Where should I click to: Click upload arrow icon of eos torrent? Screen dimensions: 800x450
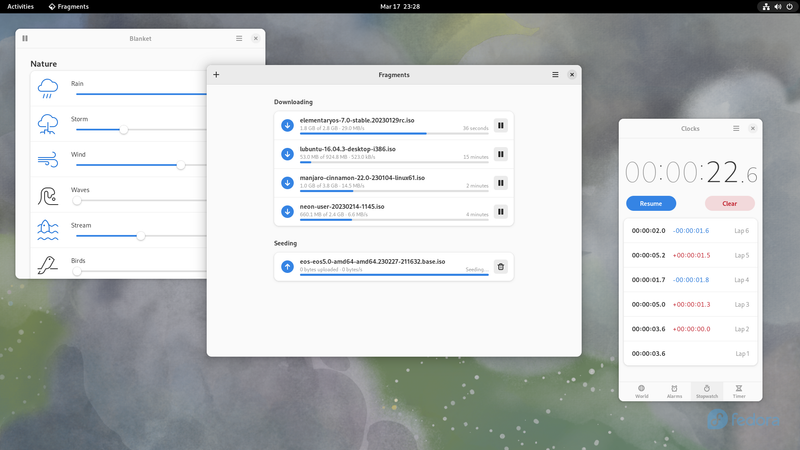pos(287,267)
